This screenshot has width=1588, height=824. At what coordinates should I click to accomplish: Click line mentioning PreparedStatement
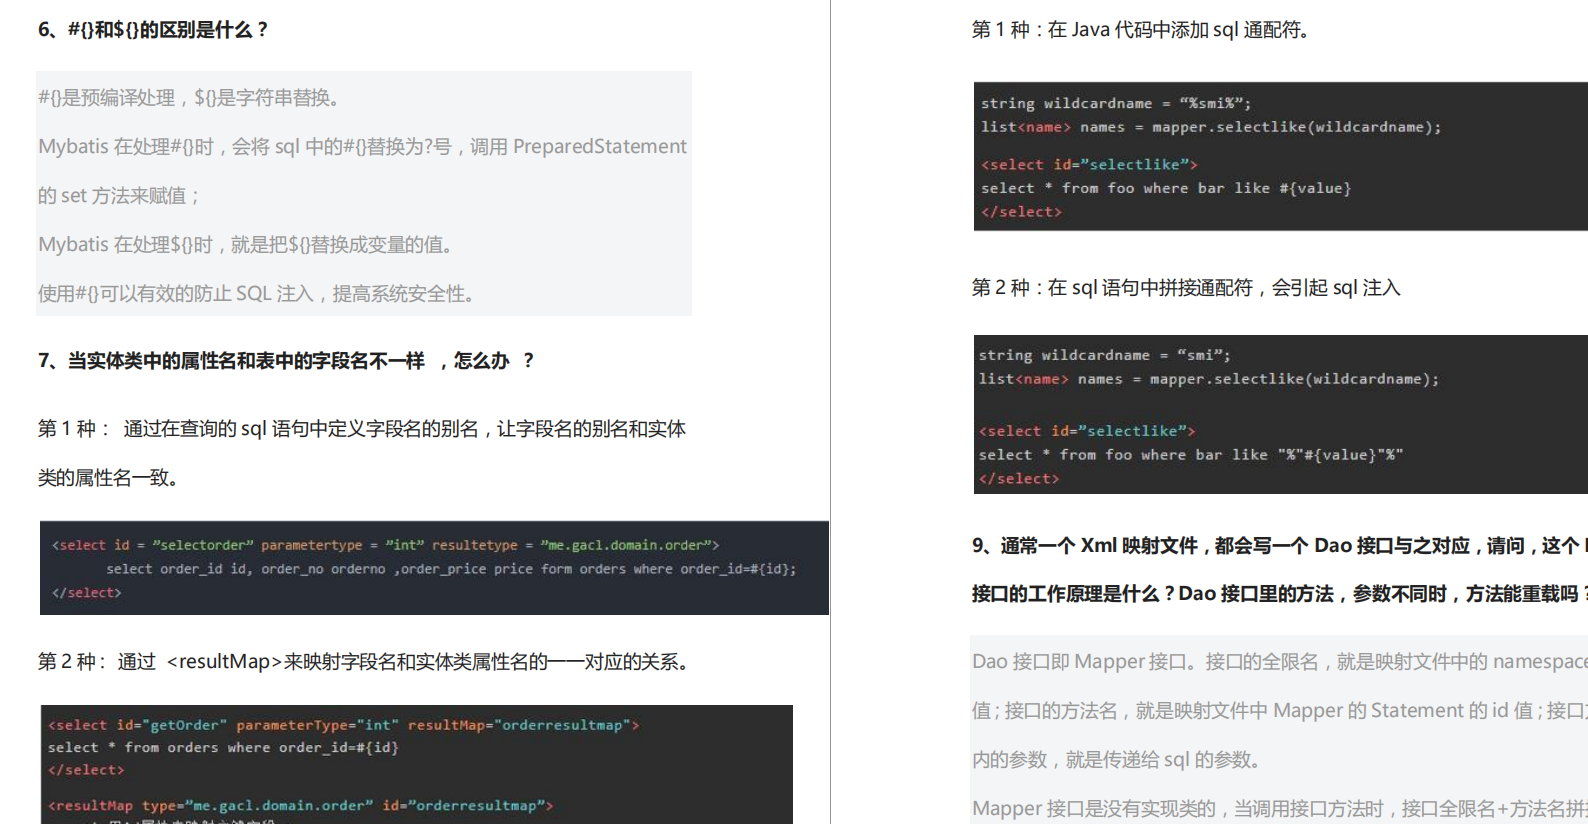362,147
